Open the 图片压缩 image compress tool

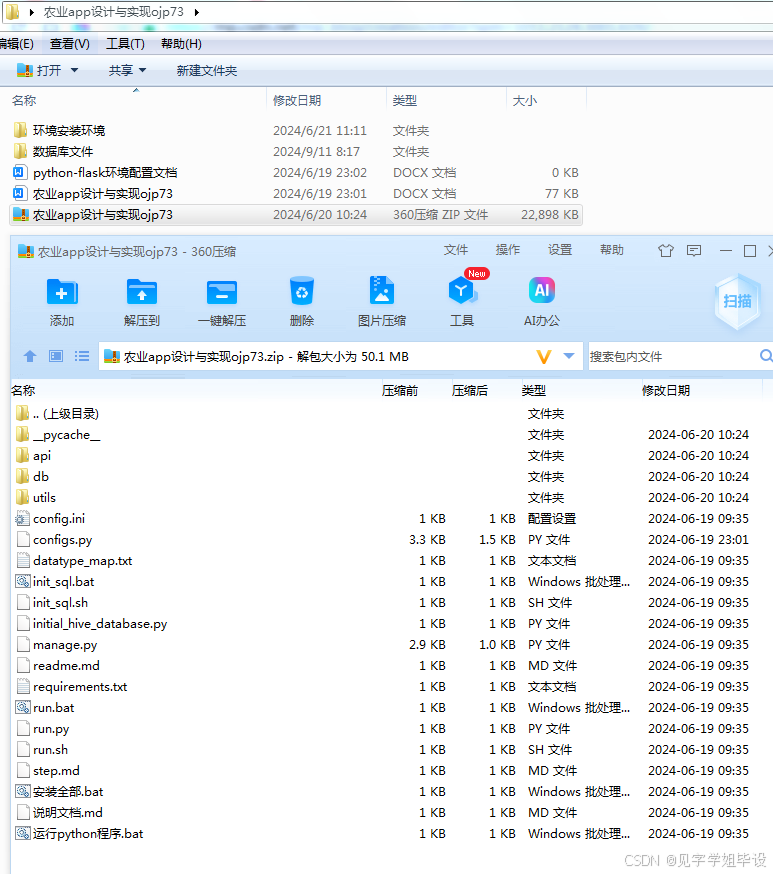coord(382,290)
